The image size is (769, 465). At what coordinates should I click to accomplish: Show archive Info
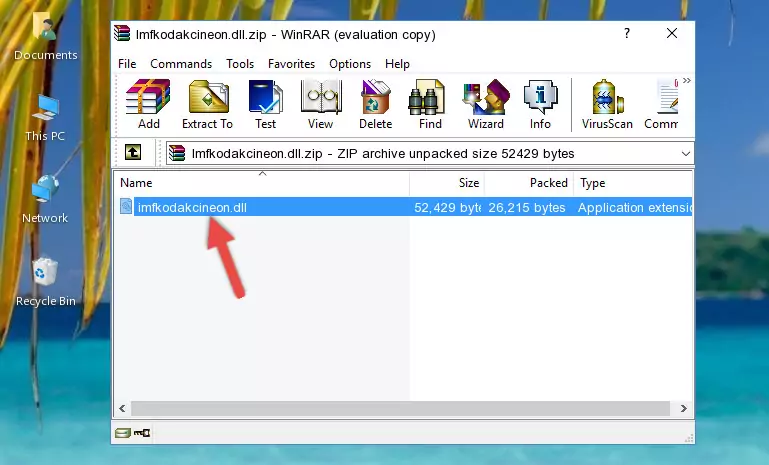[540, 104]
